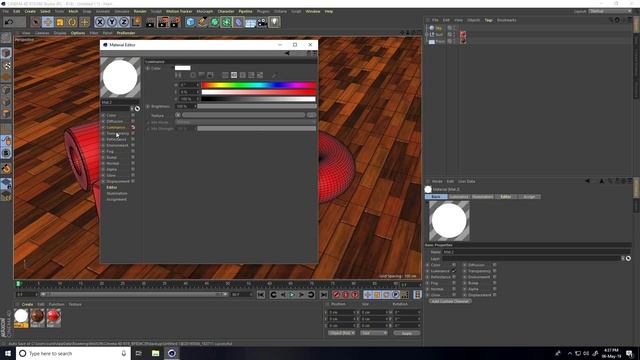Click on the saturation slider bar

coord(258,92)
